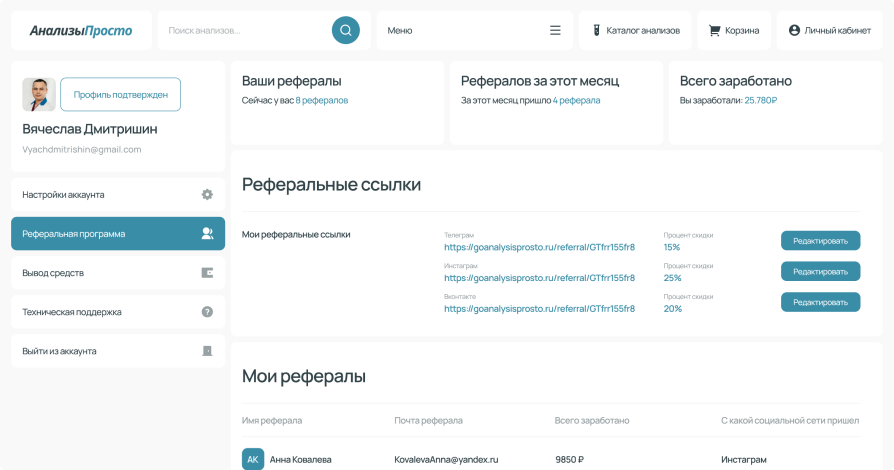Edit the Инстаграм referral link
The image size is (894, 470).
(820, 272)
